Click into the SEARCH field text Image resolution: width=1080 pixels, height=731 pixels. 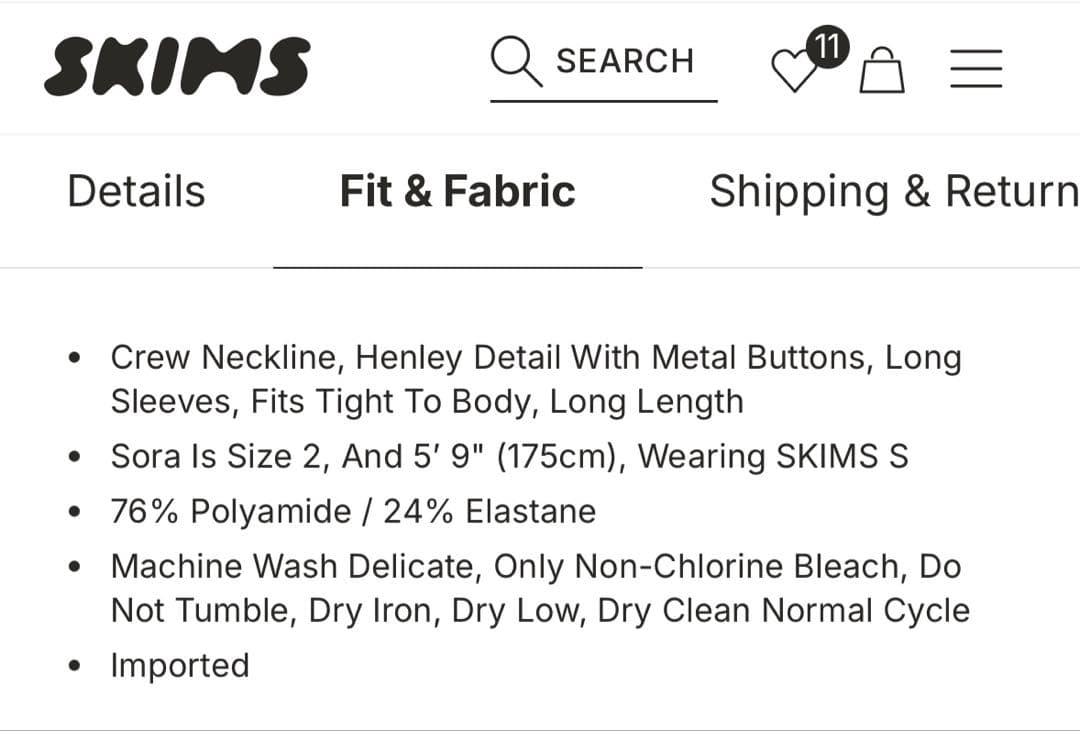[625, 61]
